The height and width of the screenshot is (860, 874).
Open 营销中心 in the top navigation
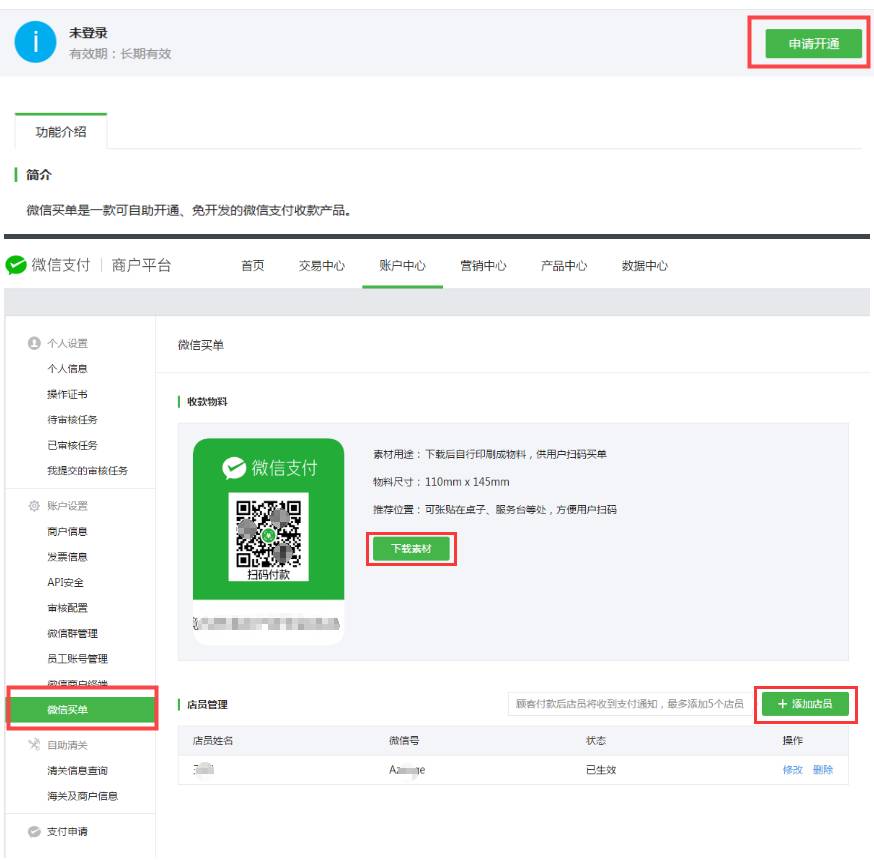tap(482, 266)
